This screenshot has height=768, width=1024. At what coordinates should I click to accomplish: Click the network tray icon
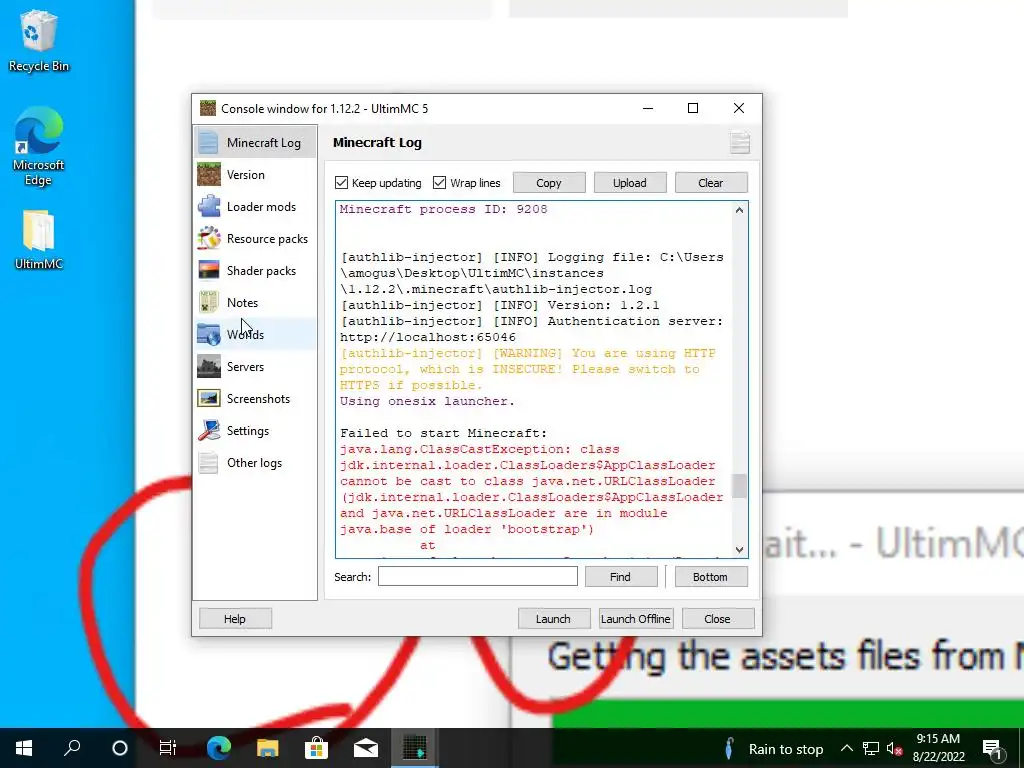(x=871, y=749)
